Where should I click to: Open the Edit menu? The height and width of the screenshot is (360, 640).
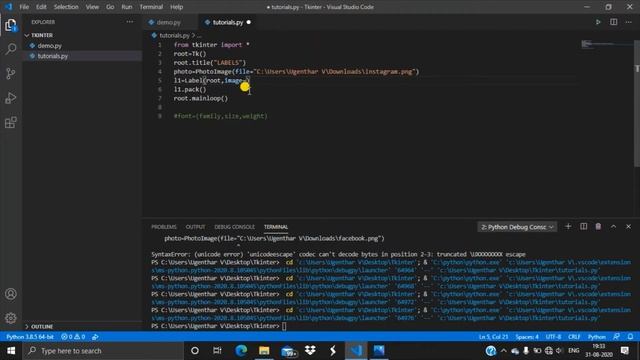[41, 7]
